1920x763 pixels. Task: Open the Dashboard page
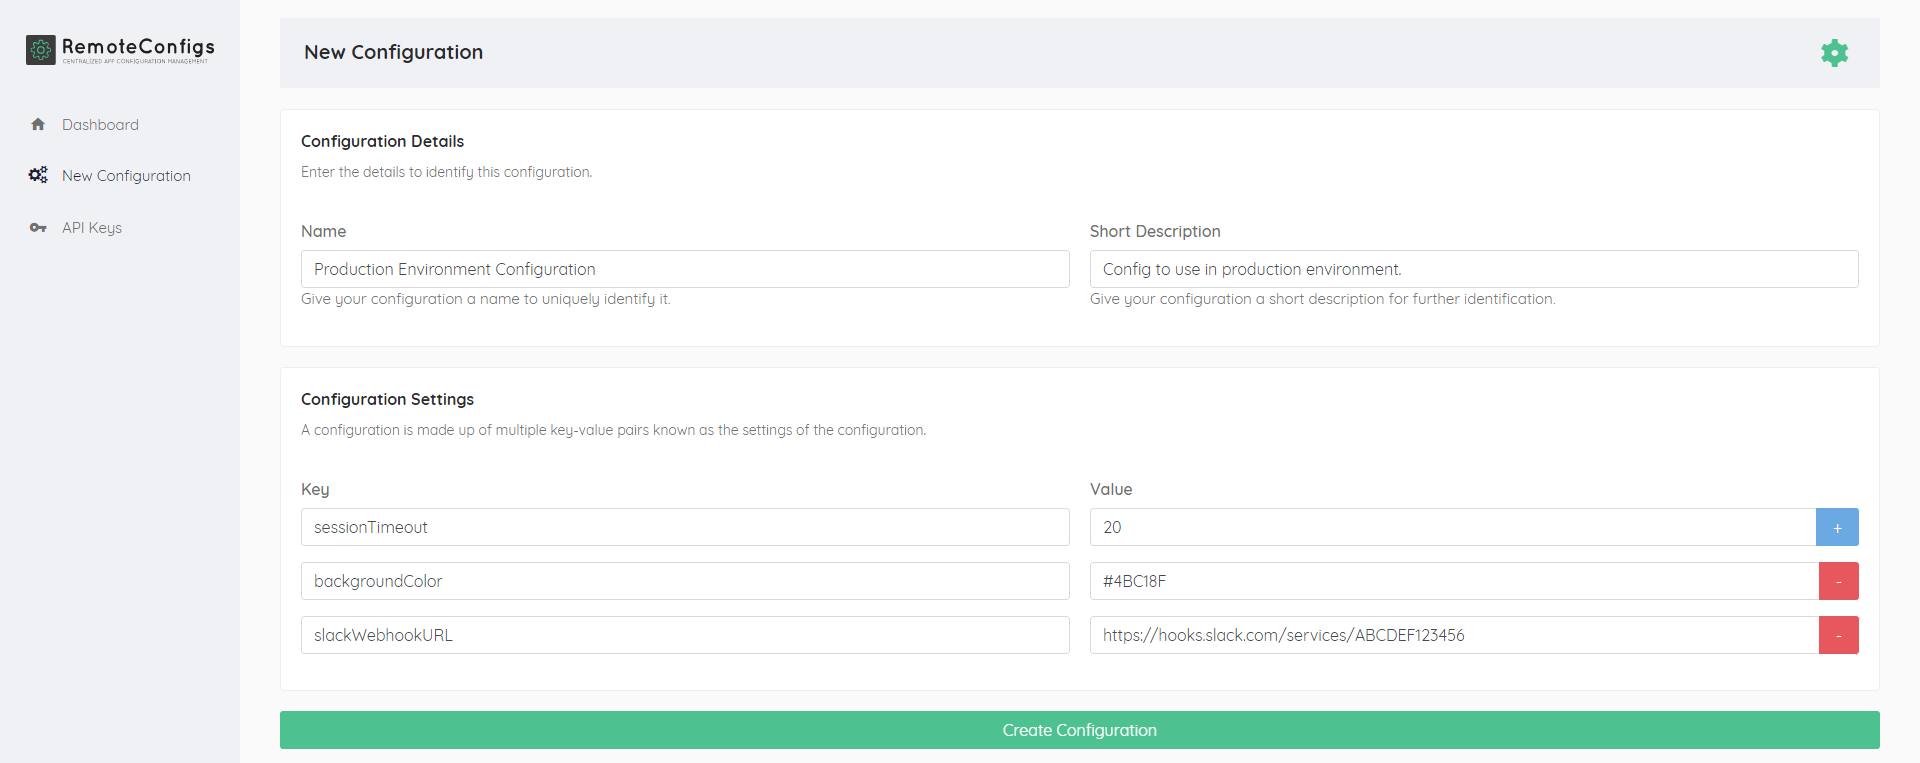100,125
